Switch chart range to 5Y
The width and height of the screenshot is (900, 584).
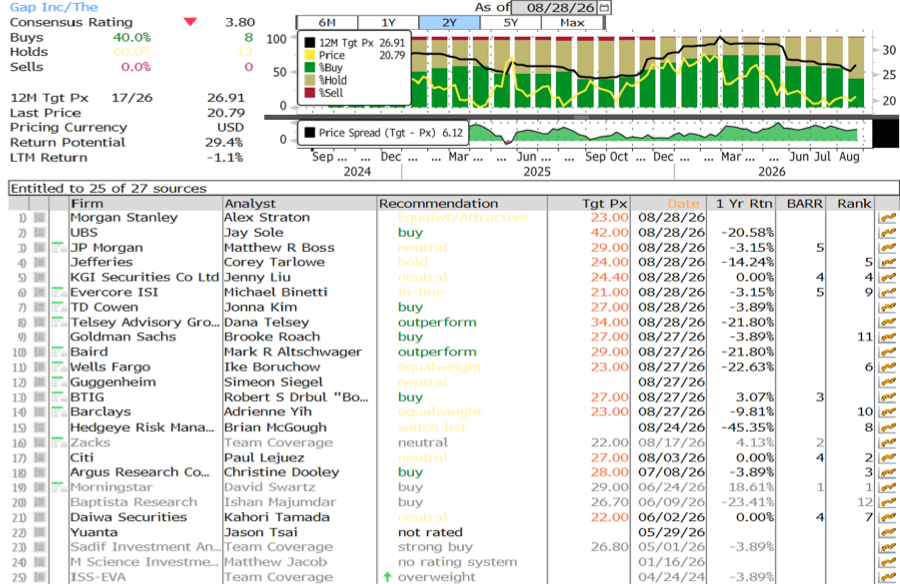coord(511,22)
